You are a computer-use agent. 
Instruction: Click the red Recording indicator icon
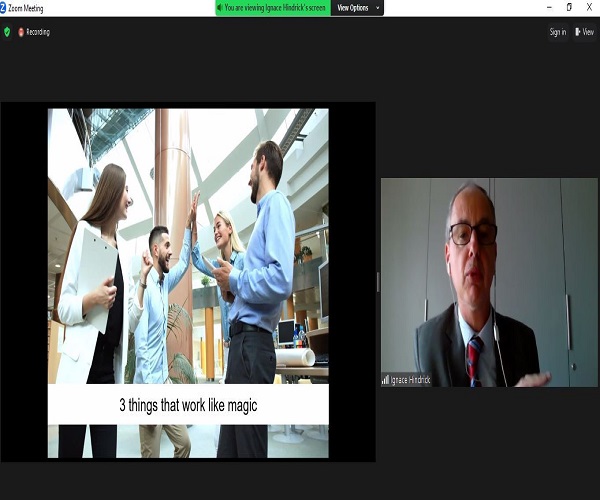point(21,32)
